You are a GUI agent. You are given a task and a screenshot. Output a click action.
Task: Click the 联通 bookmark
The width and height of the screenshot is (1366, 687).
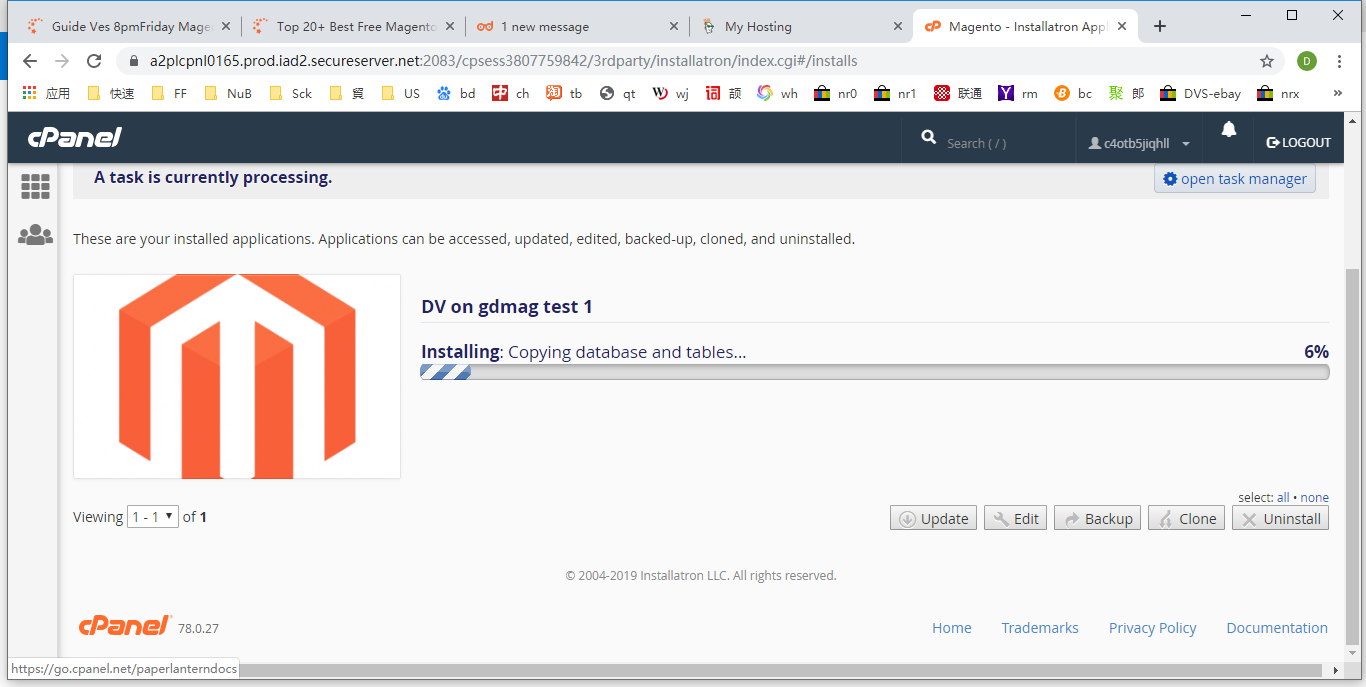tap(958, 93)
